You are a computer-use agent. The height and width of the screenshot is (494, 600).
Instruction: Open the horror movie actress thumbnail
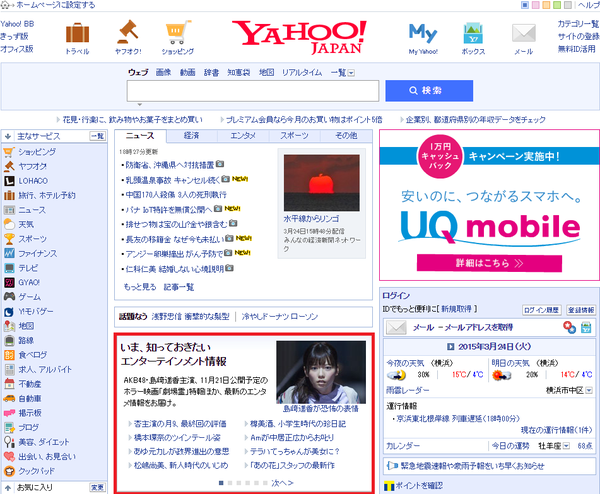[x=321, y=373]
